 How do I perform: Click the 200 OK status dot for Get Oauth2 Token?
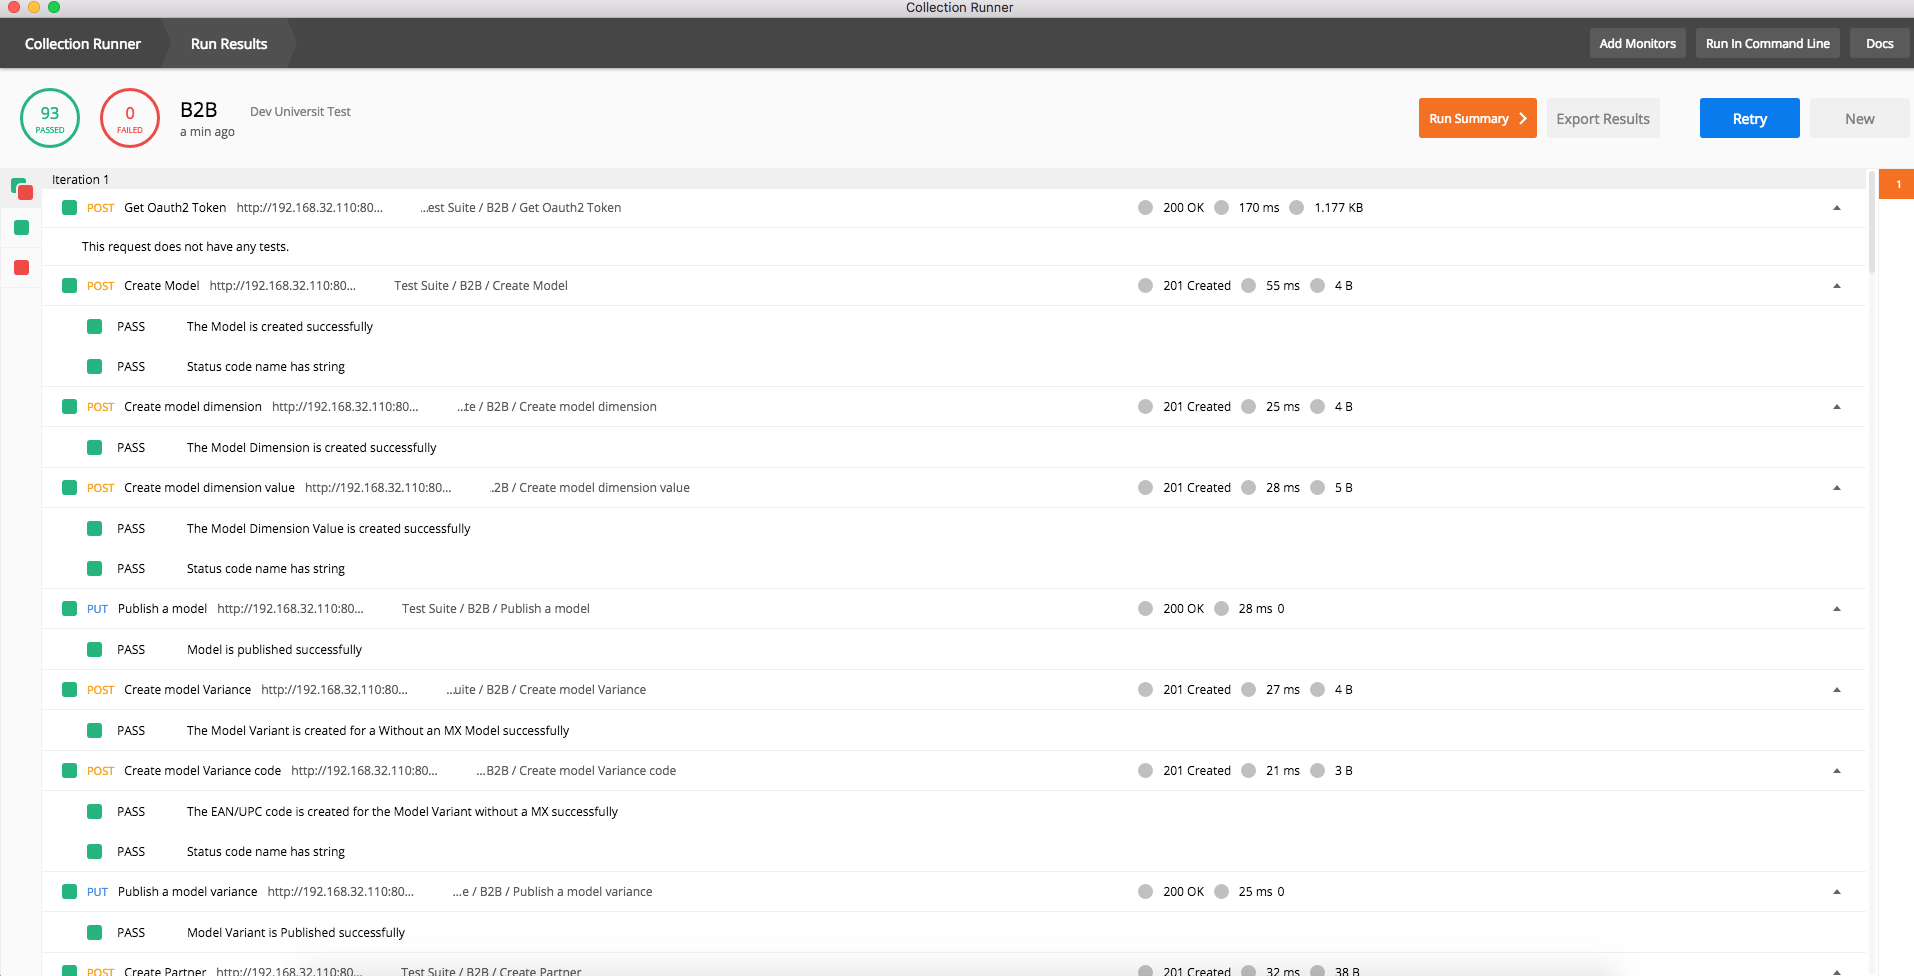(x=1145, y=207)
